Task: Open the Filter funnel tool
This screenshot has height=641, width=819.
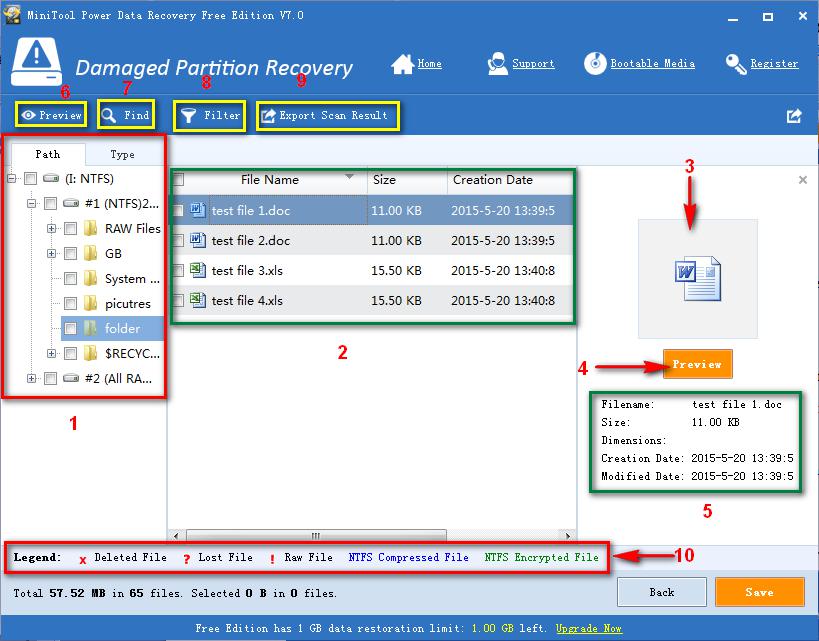Action: 187,116
